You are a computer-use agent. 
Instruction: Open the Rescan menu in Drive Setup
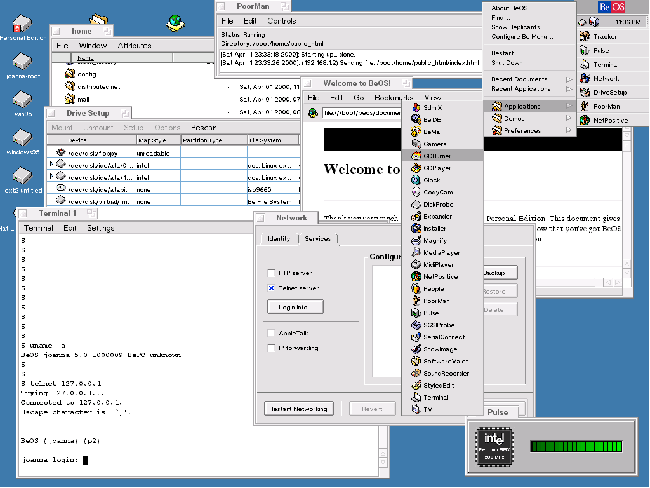point(204,128)
